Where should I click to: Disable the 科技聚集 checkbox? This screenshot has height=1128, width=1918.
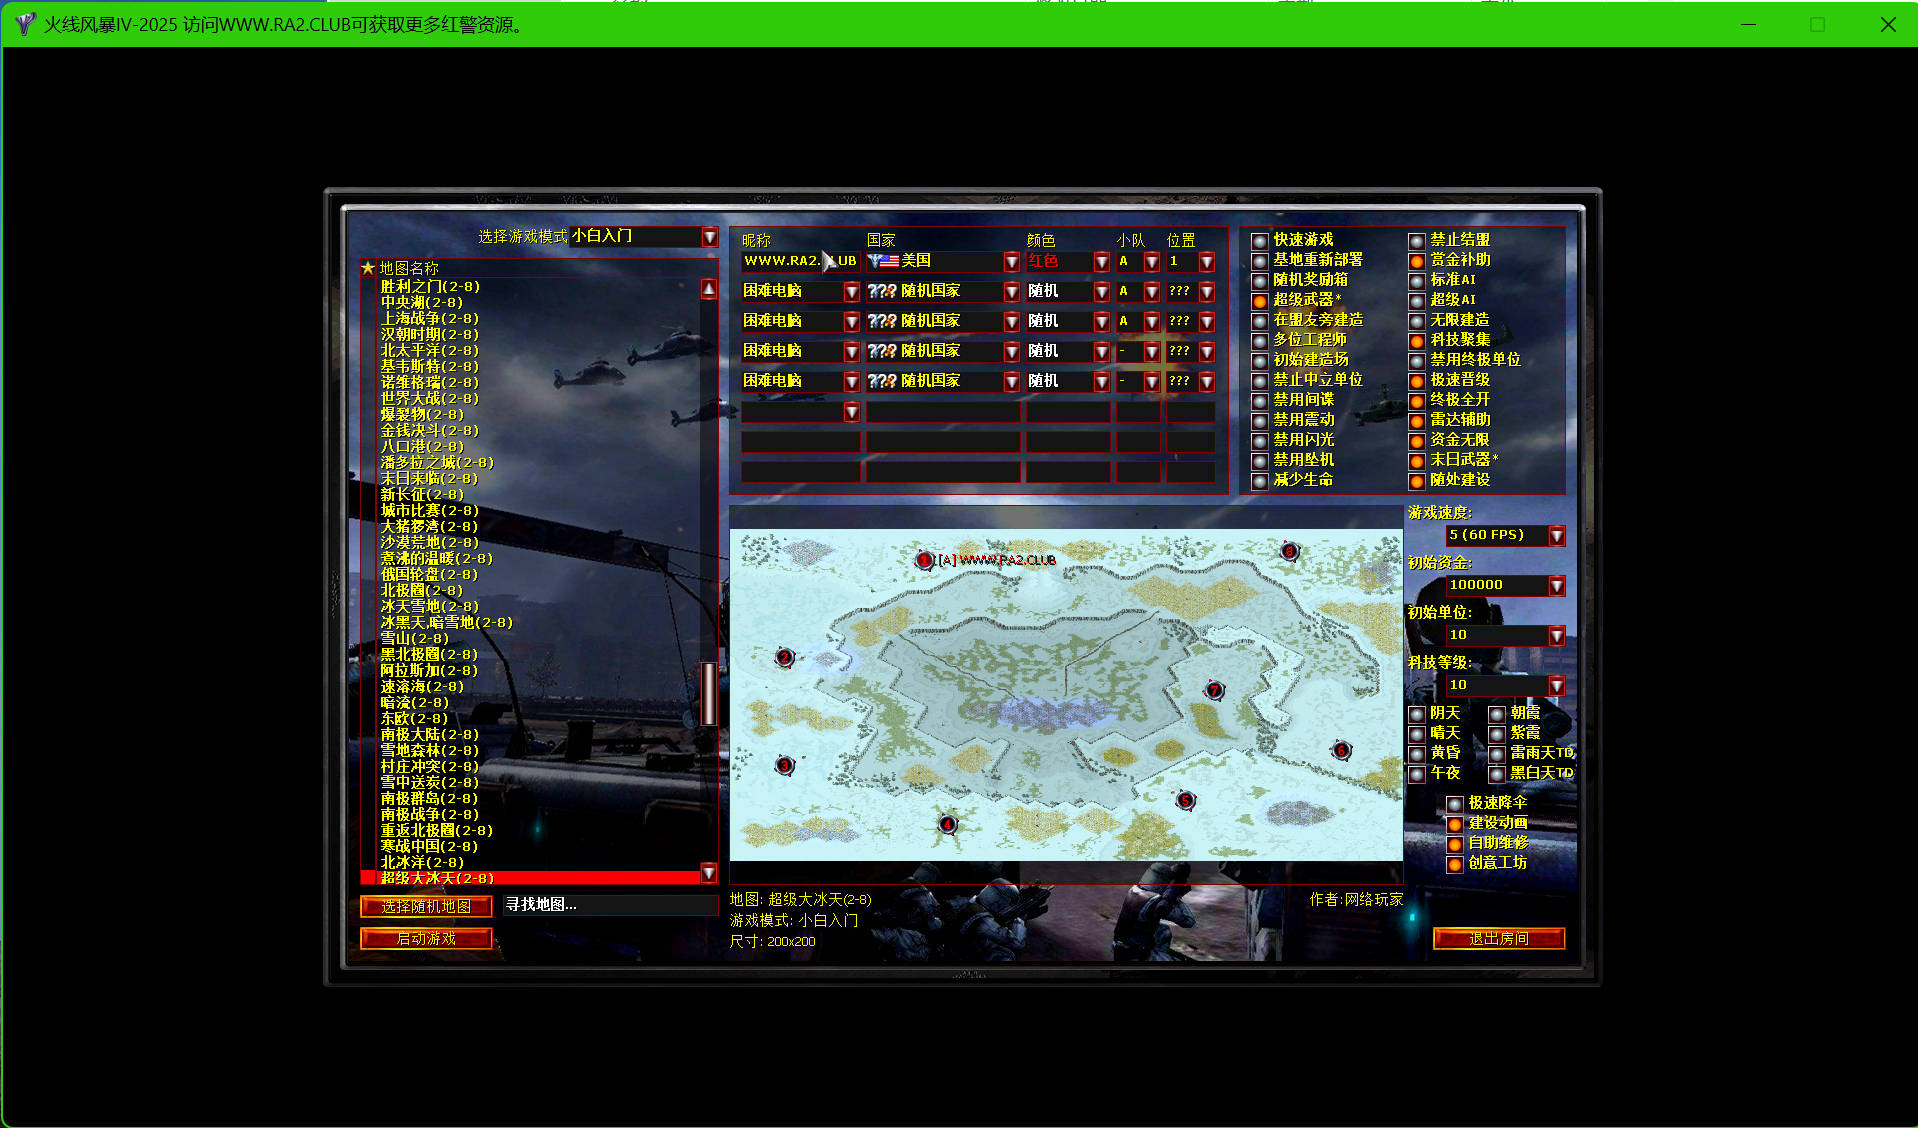tap(1417, 341)
